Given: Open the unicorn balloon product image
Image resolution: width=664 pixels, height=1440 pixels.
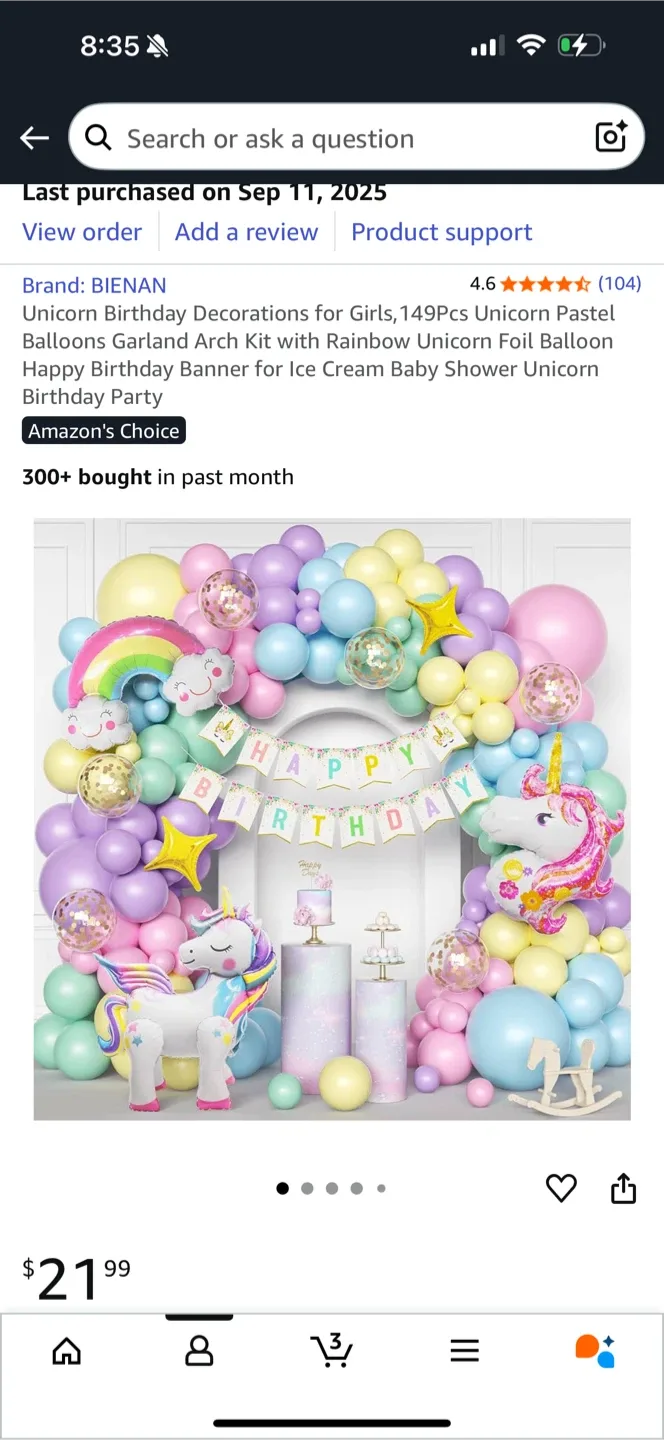Looking at the screenshot, I should [x=332, y=819].
